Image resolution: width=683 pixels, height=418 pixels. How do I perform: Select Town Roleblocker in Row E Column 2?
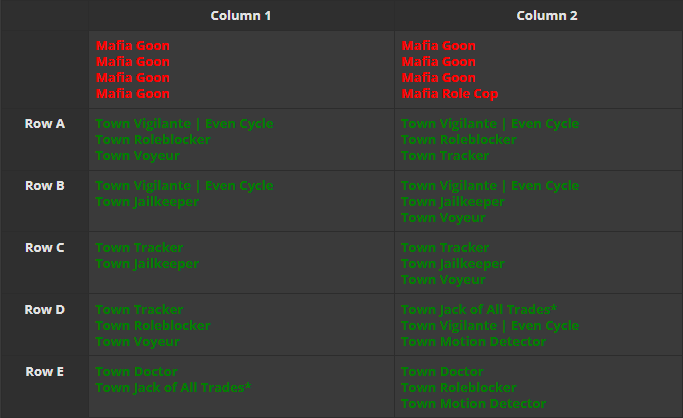[459, 388]
